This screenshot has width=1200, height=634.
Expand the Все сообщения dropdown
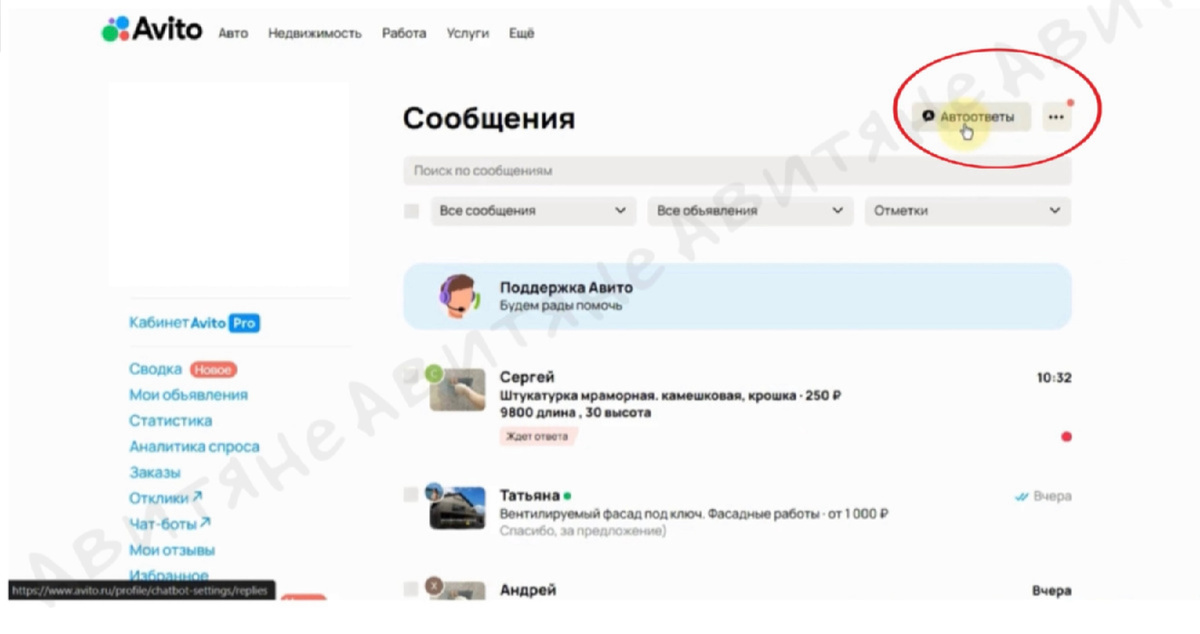tap(533, 211)
